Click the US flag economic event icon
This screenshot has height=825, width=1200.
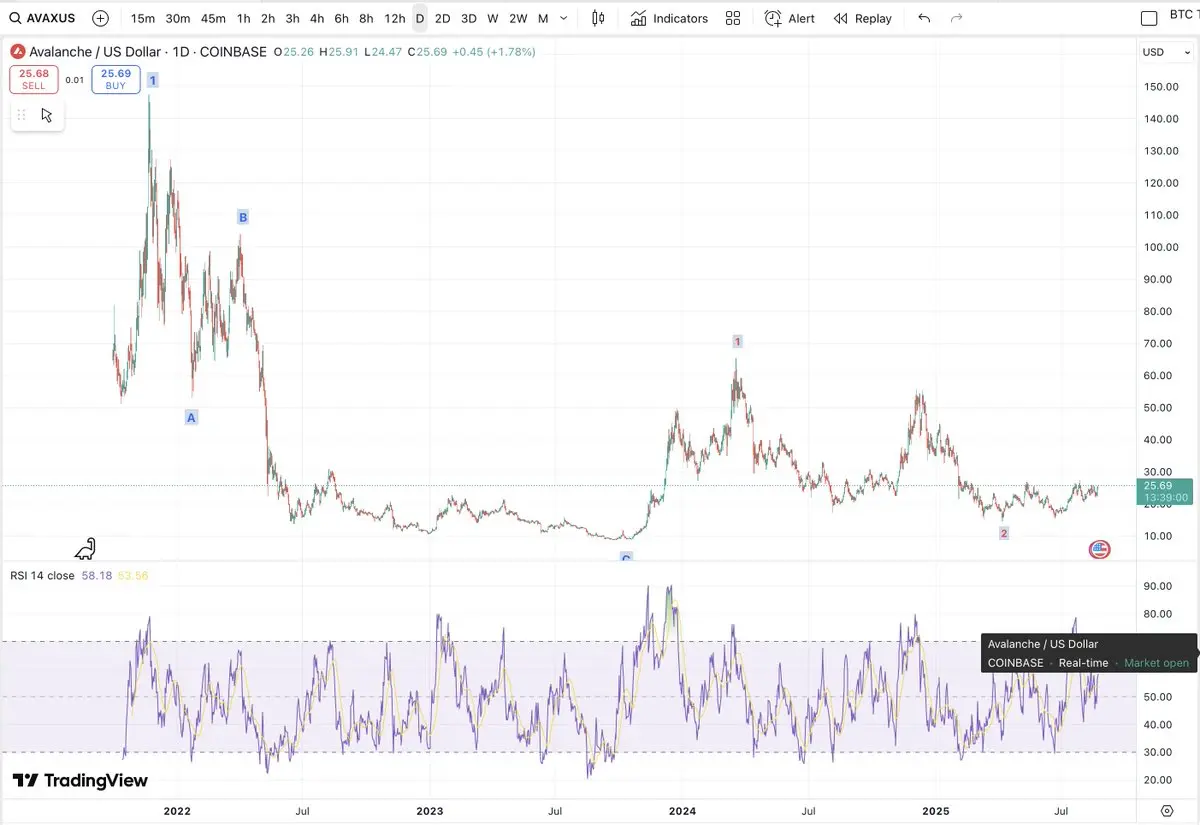(1099, 548)
